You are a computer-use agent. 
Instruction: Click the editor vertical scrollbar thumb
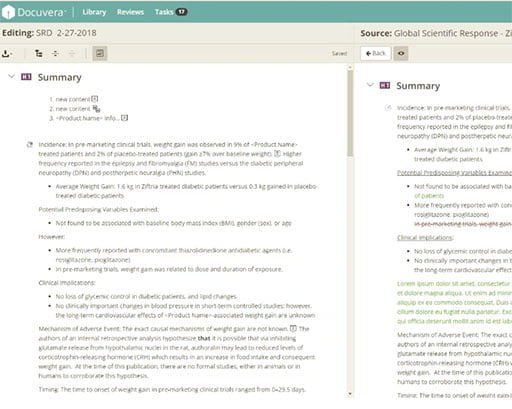(x=350, y=113)
